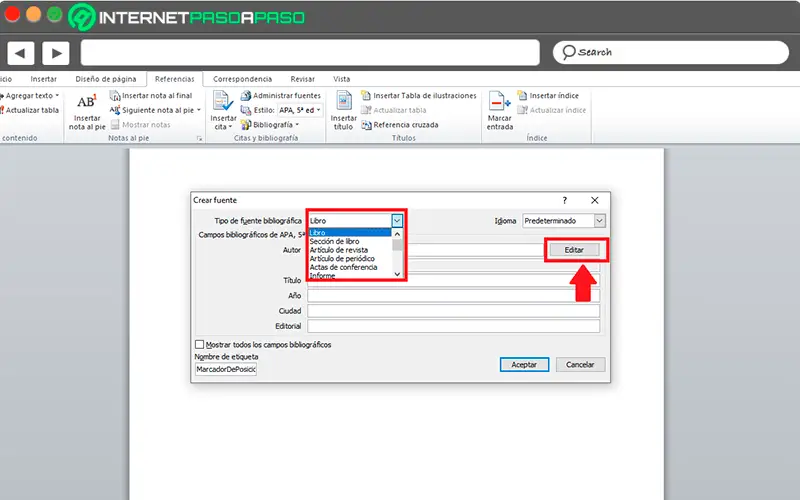Screen dimensions: 800x500
Task: Click the Insertar nota al pie icon
Action: (x=86, y=102)
